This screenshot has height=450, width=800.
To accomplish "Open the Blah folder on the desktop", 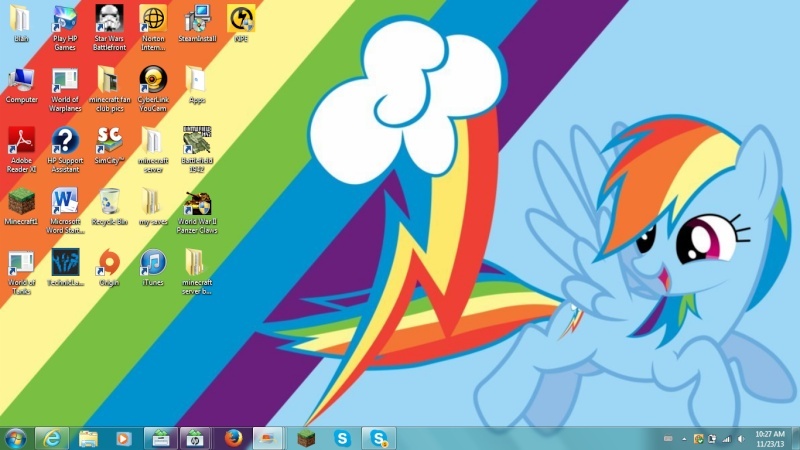I will 21,23.
